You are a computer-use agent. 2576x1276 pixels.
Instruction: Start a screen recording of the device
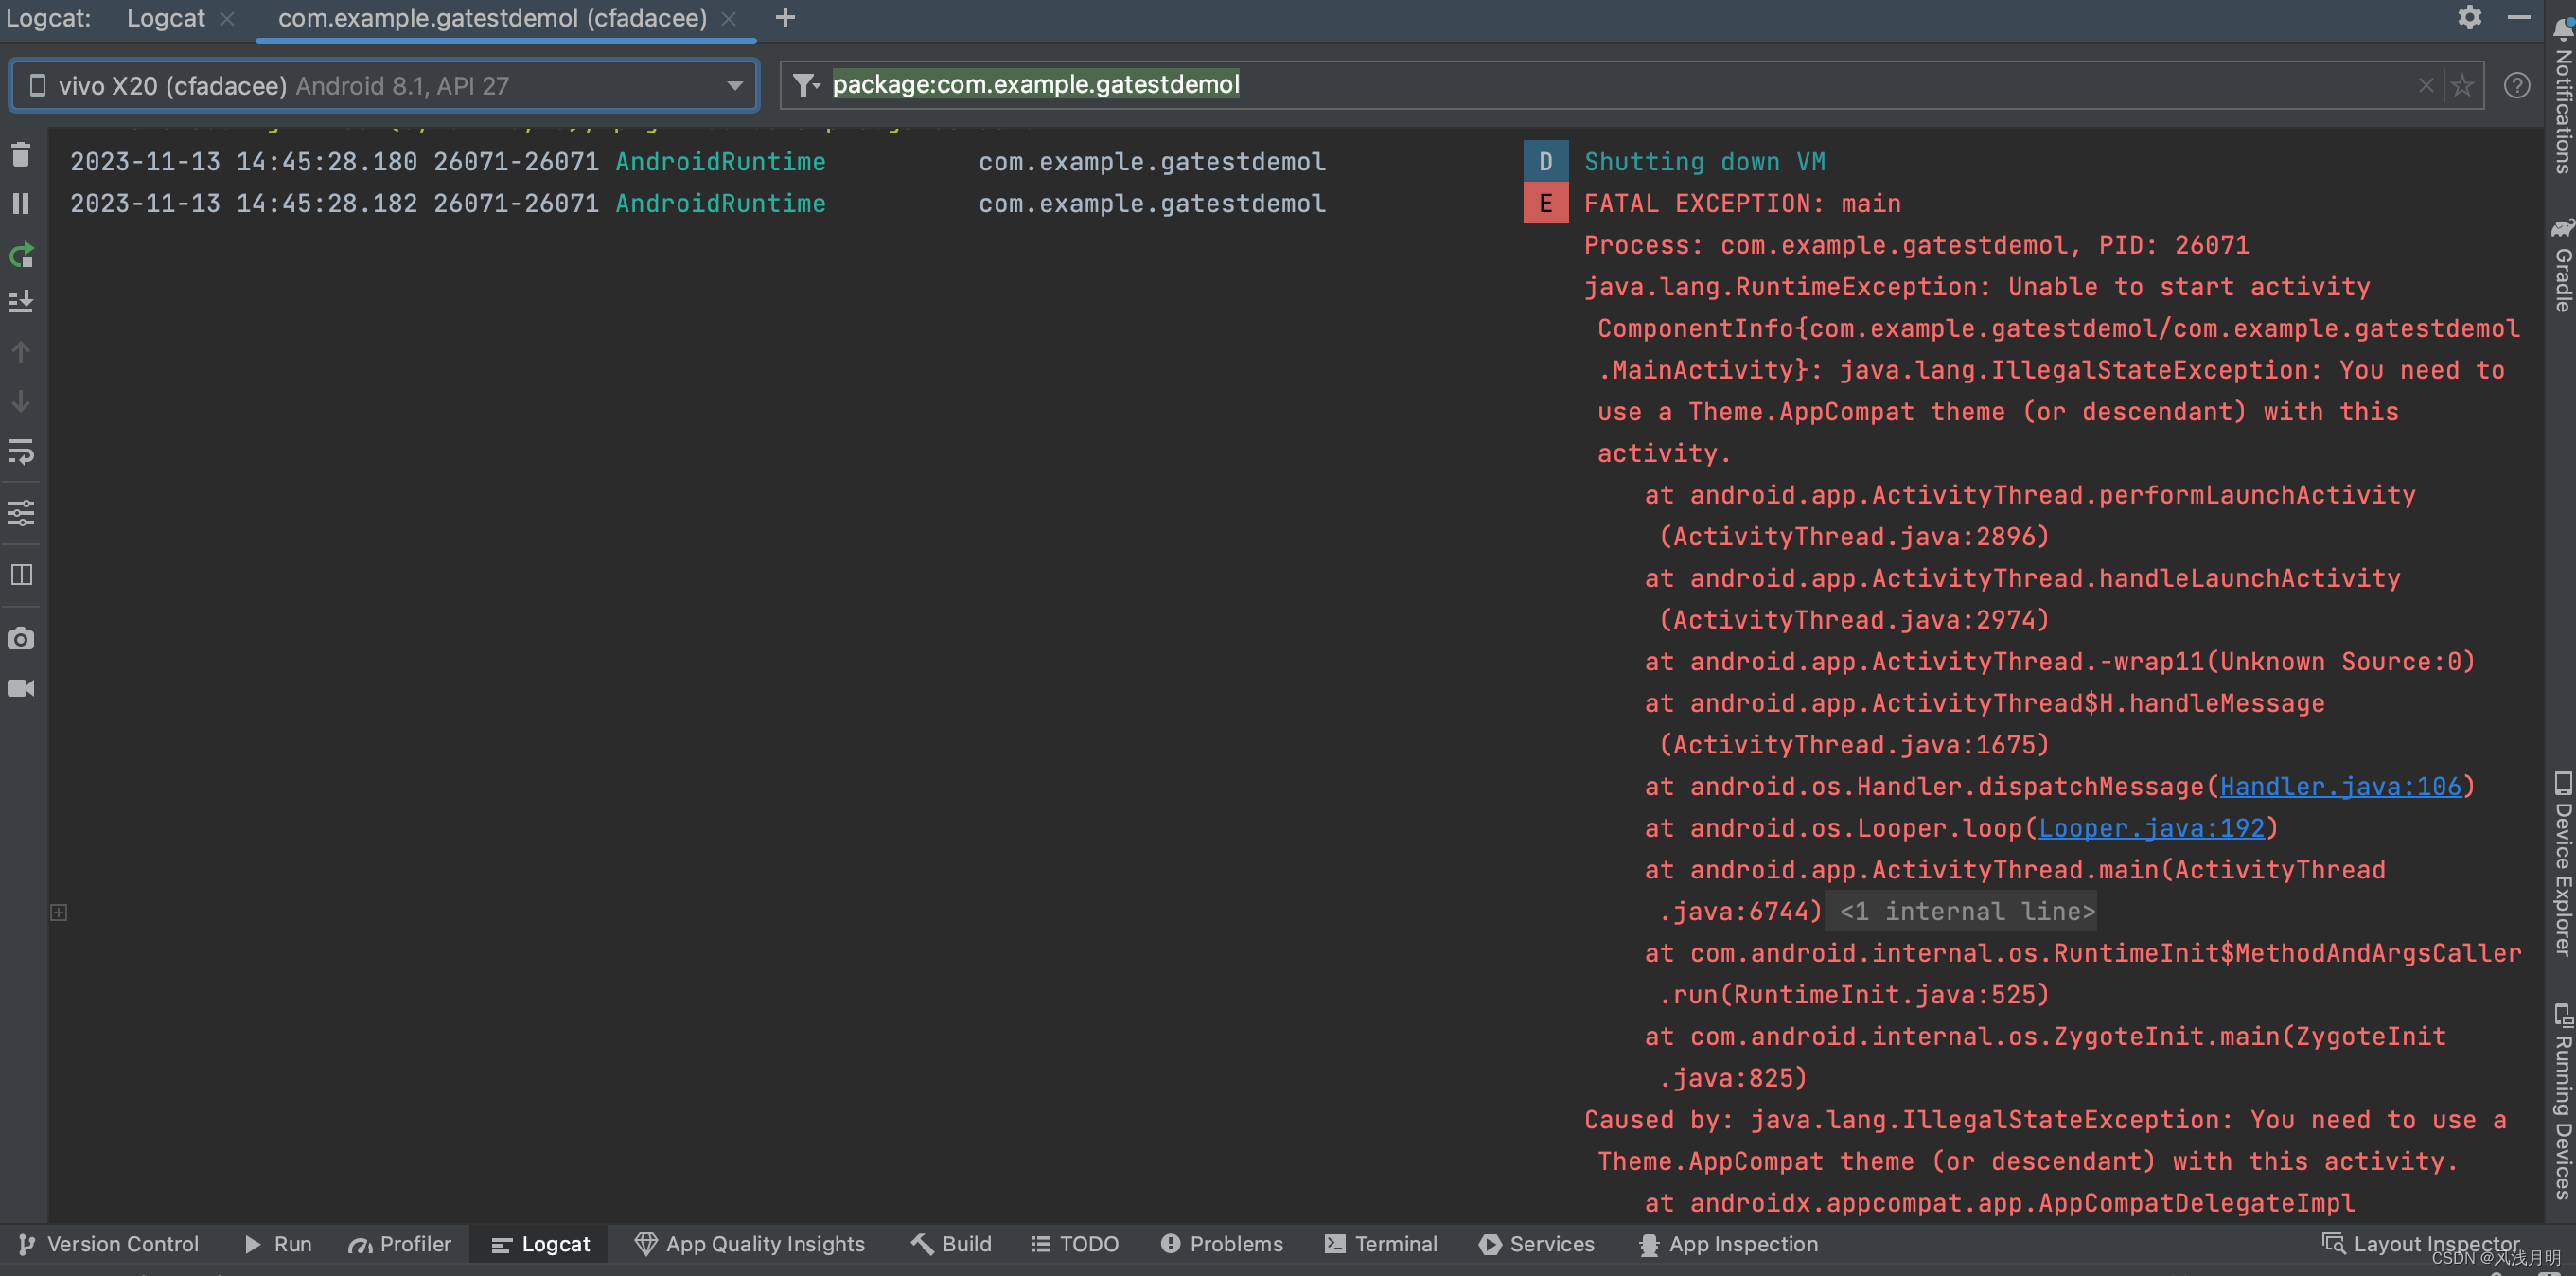(x=20, y=688)
